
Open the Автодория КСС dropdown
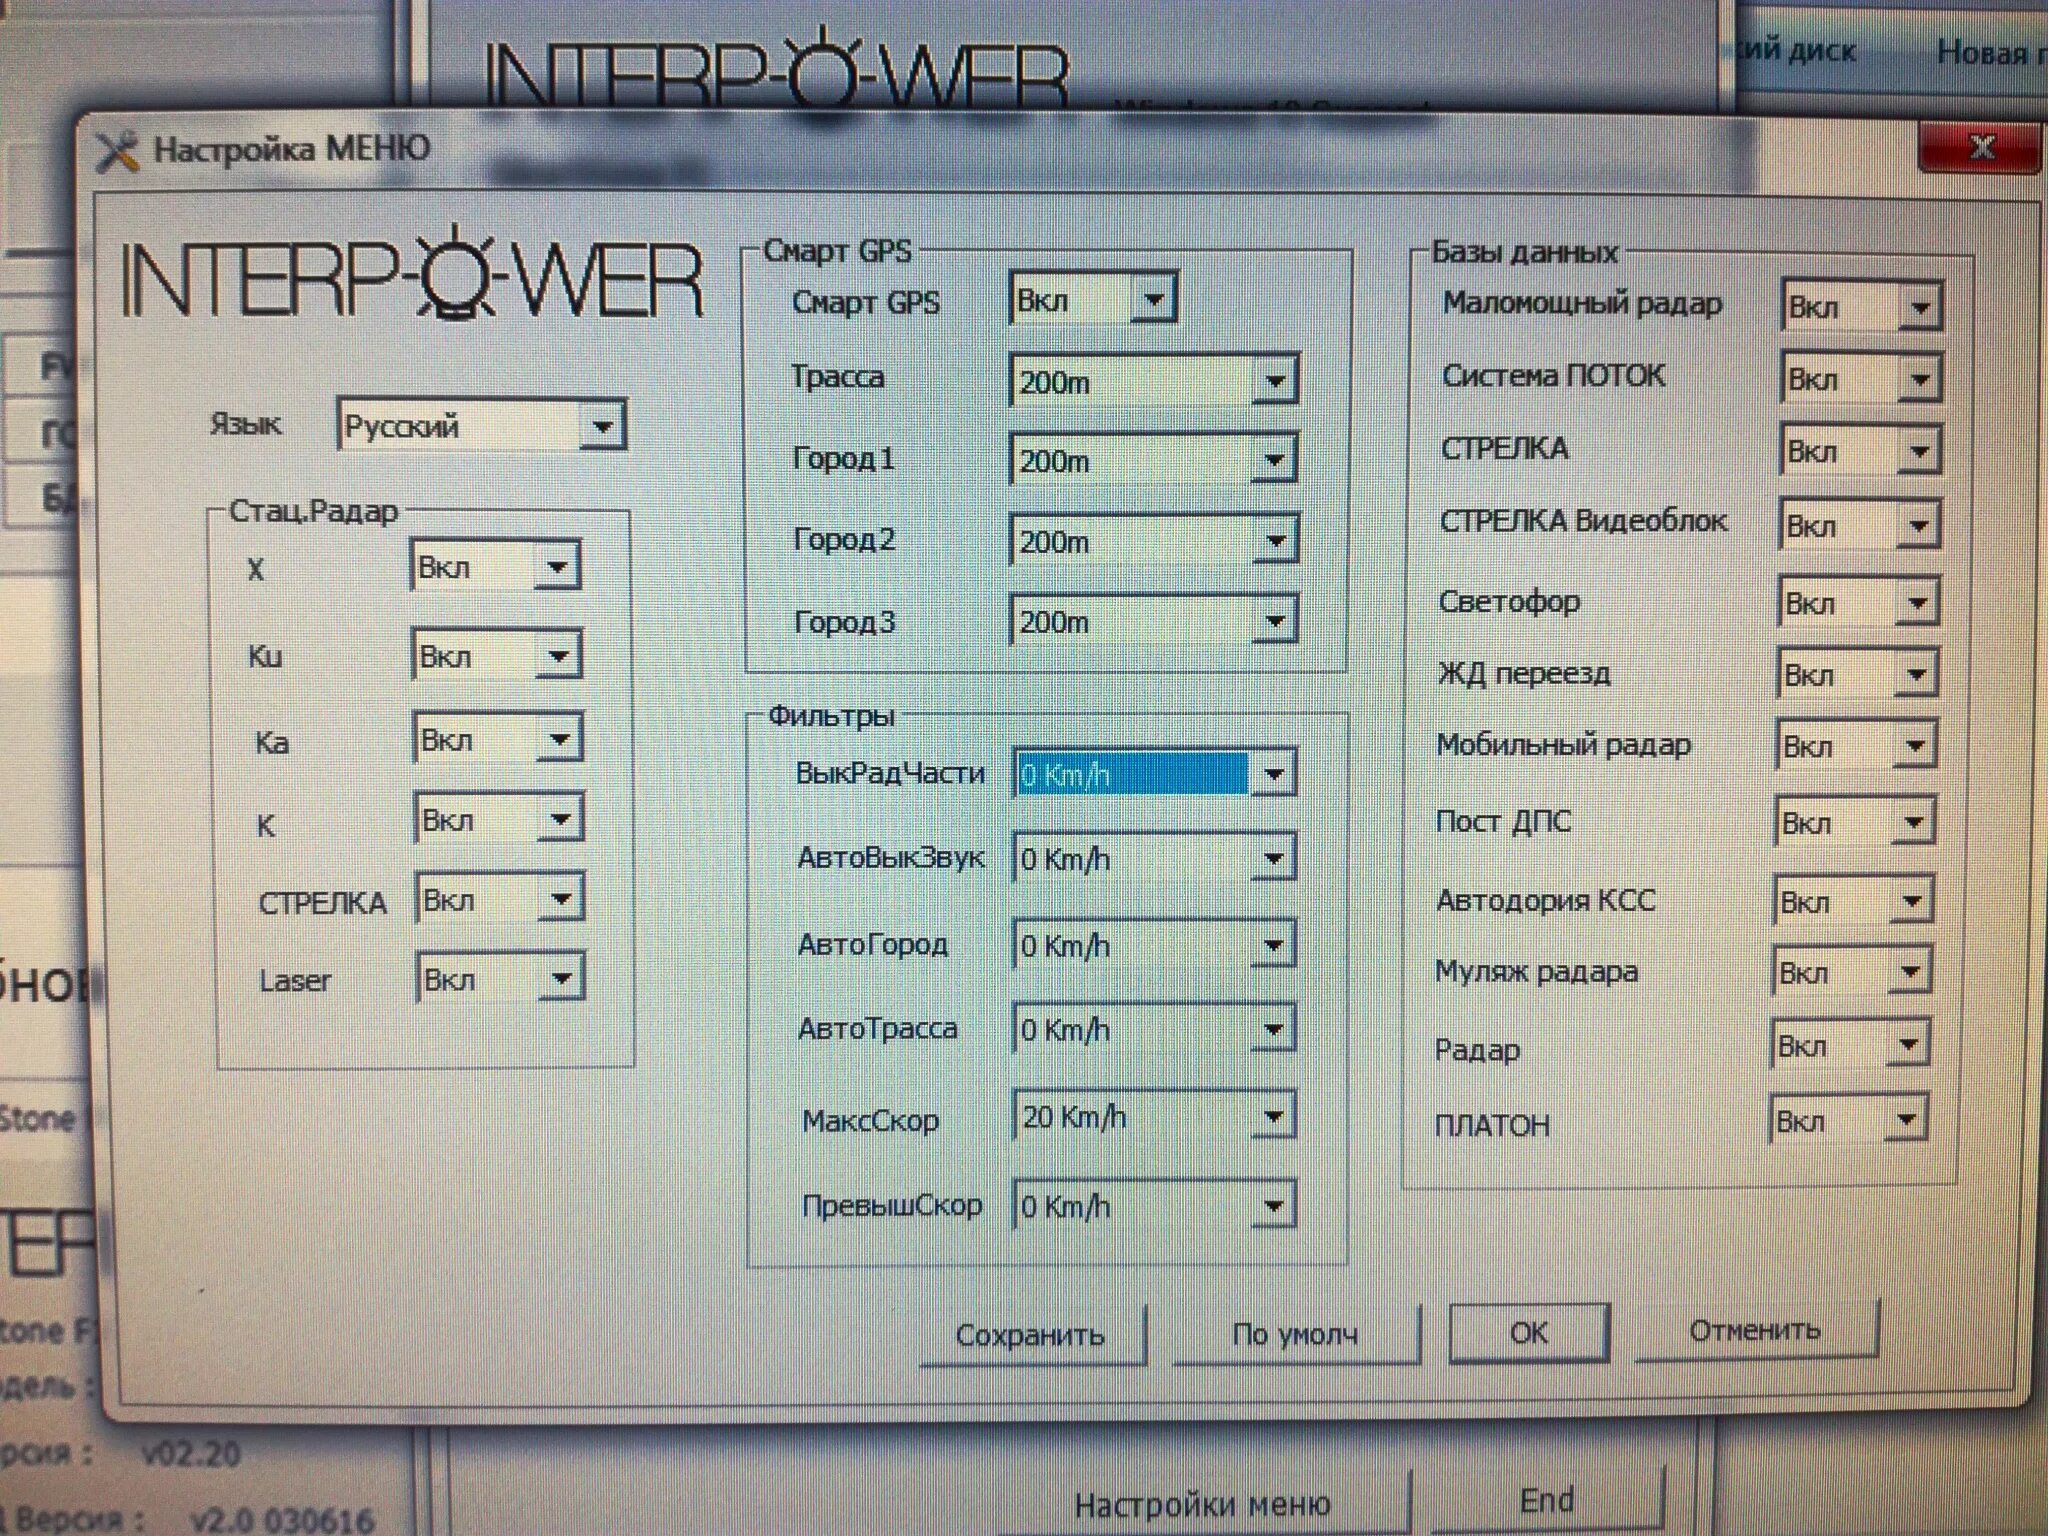coord(1853,901)
